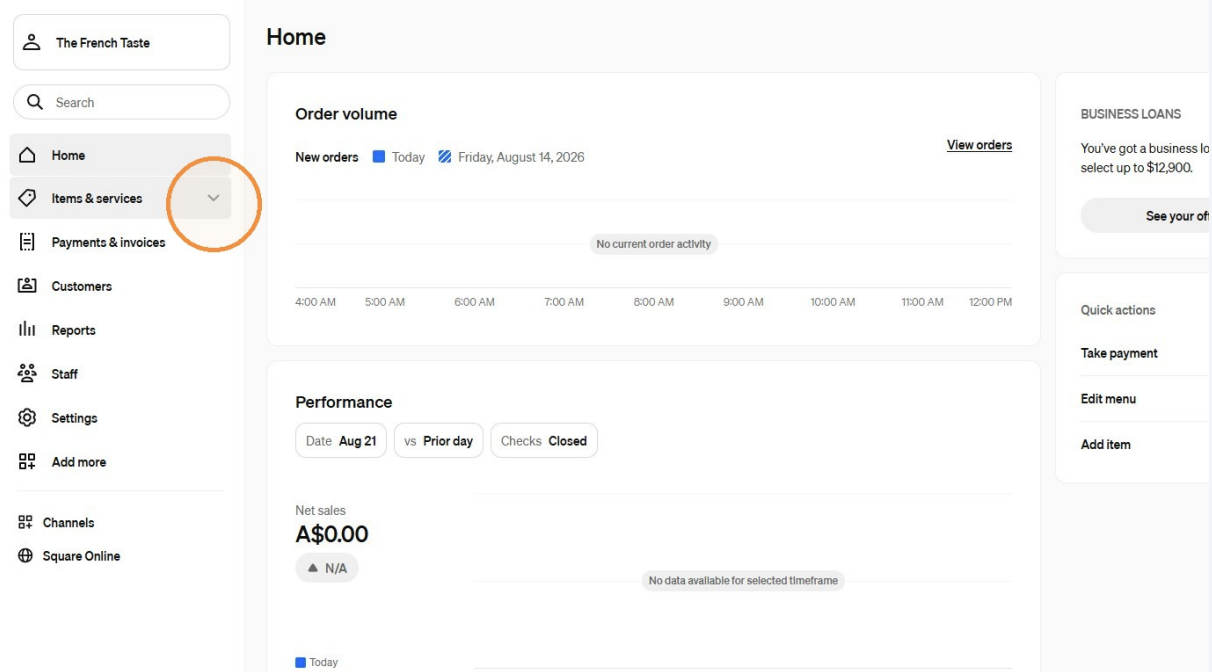1212x672 pixels.
Task: Expand Items & services with the chevron
Action: 213,198
